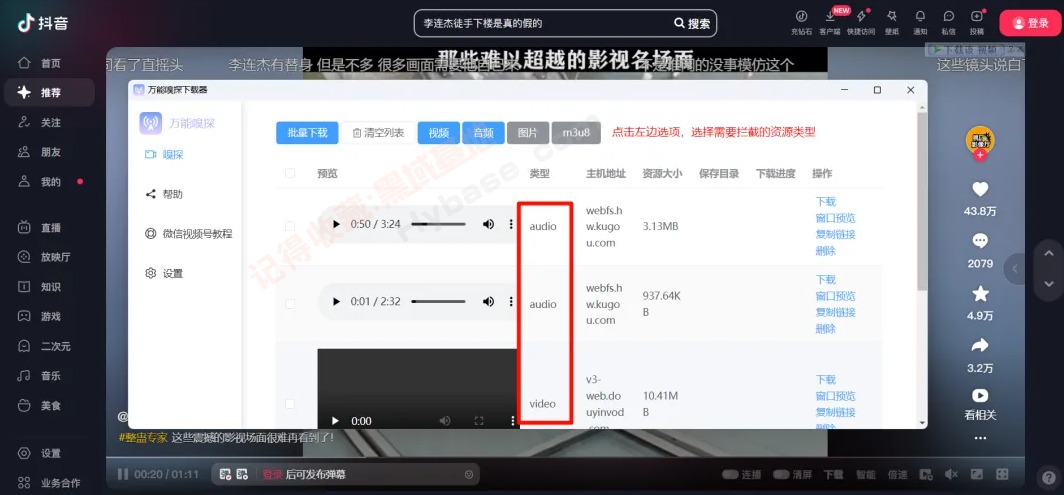
Task: Seek the 2:32 audio progress slider
Action: pyautogui.click(x=438, y=301)
